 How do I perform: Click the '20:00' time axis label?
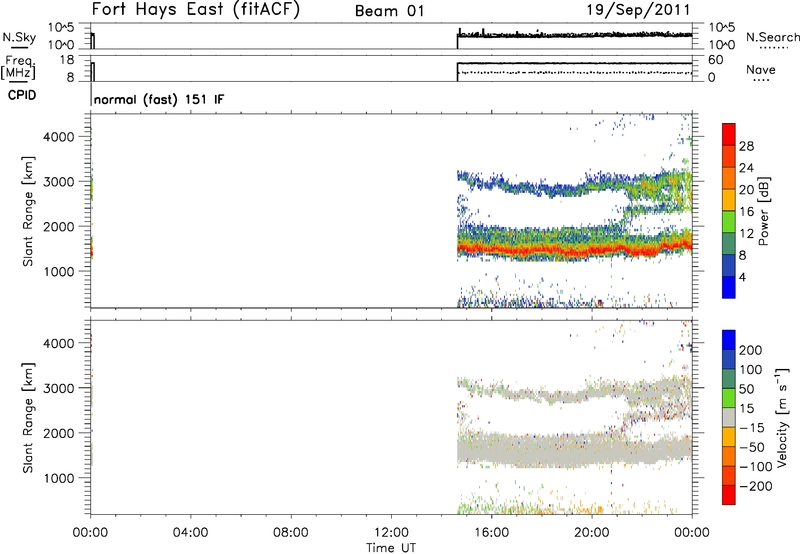pos(591,533)
